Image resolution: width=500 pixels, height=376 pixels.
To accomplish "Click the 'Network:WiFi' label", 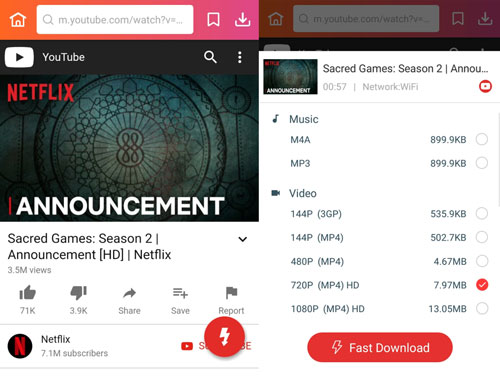I will pos(390,87).
